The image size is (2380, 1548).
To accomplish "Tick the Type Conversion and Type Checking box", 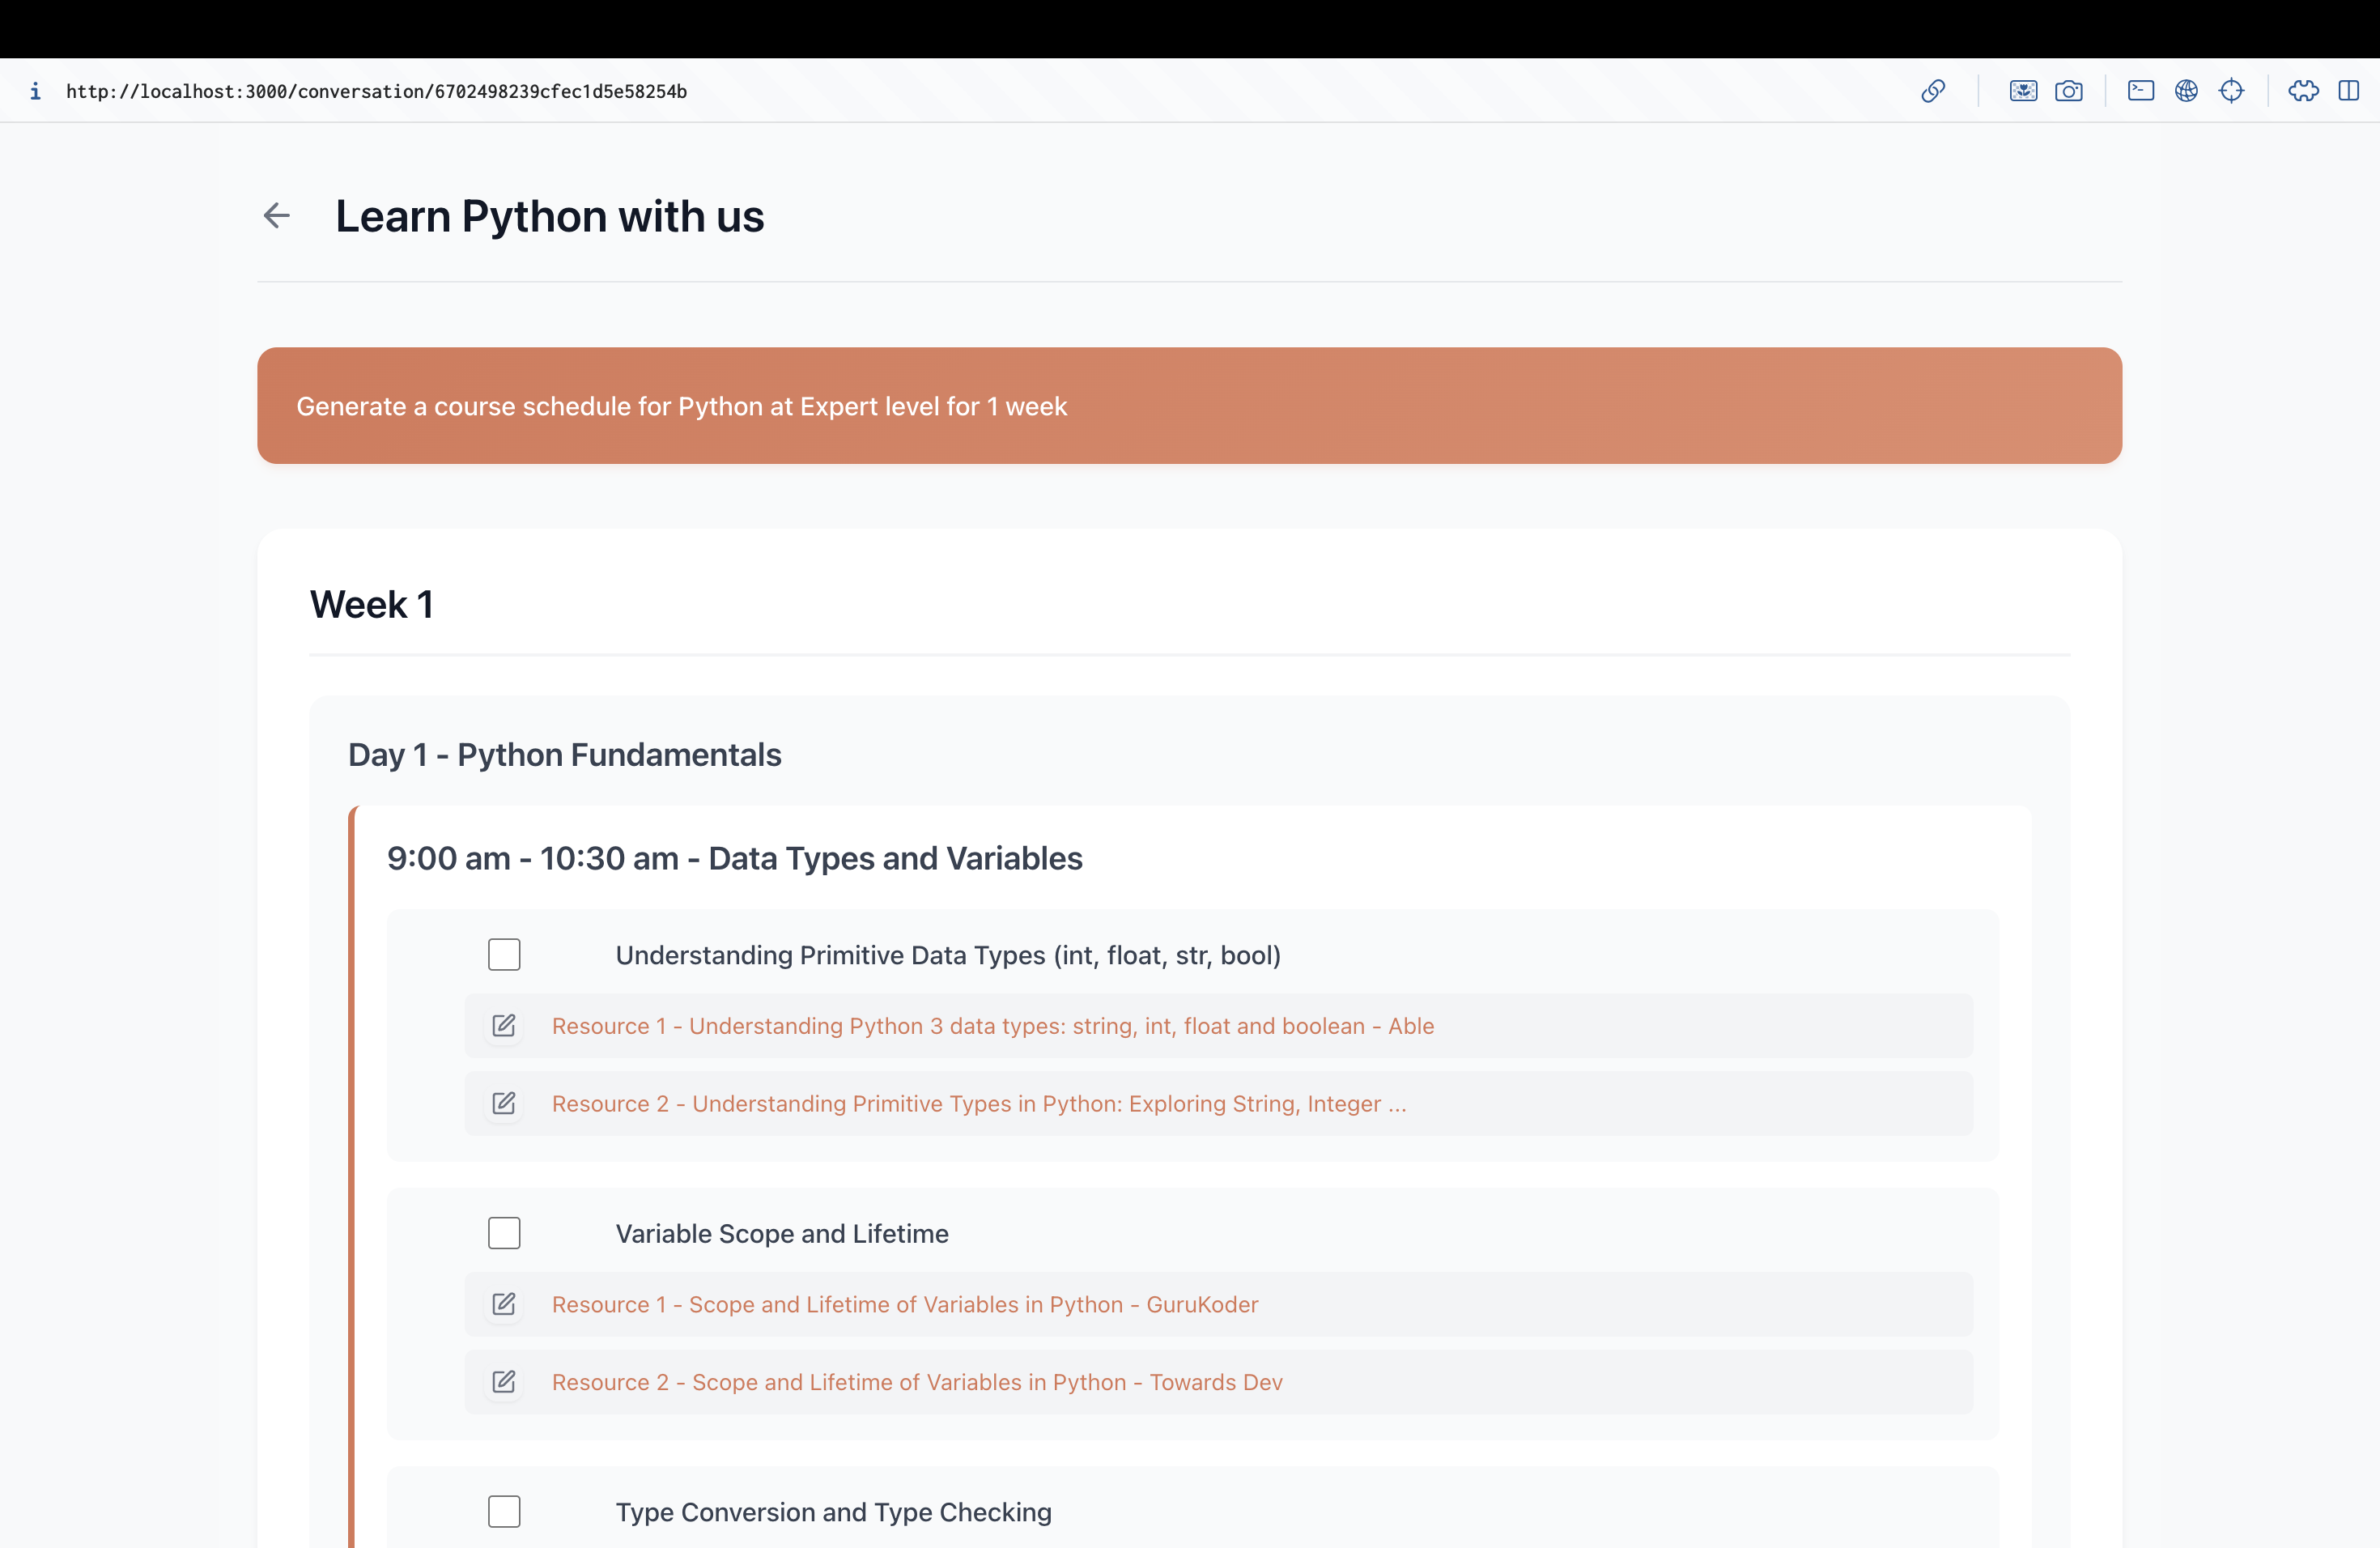I will tap(504, 1511).
